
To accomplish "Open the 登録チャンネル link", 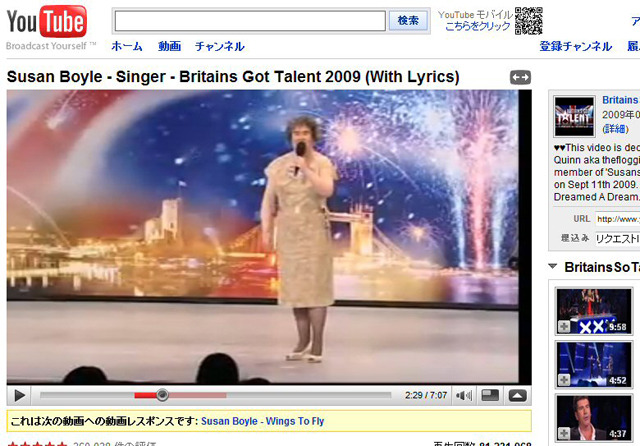I will [x=575, y=46].
